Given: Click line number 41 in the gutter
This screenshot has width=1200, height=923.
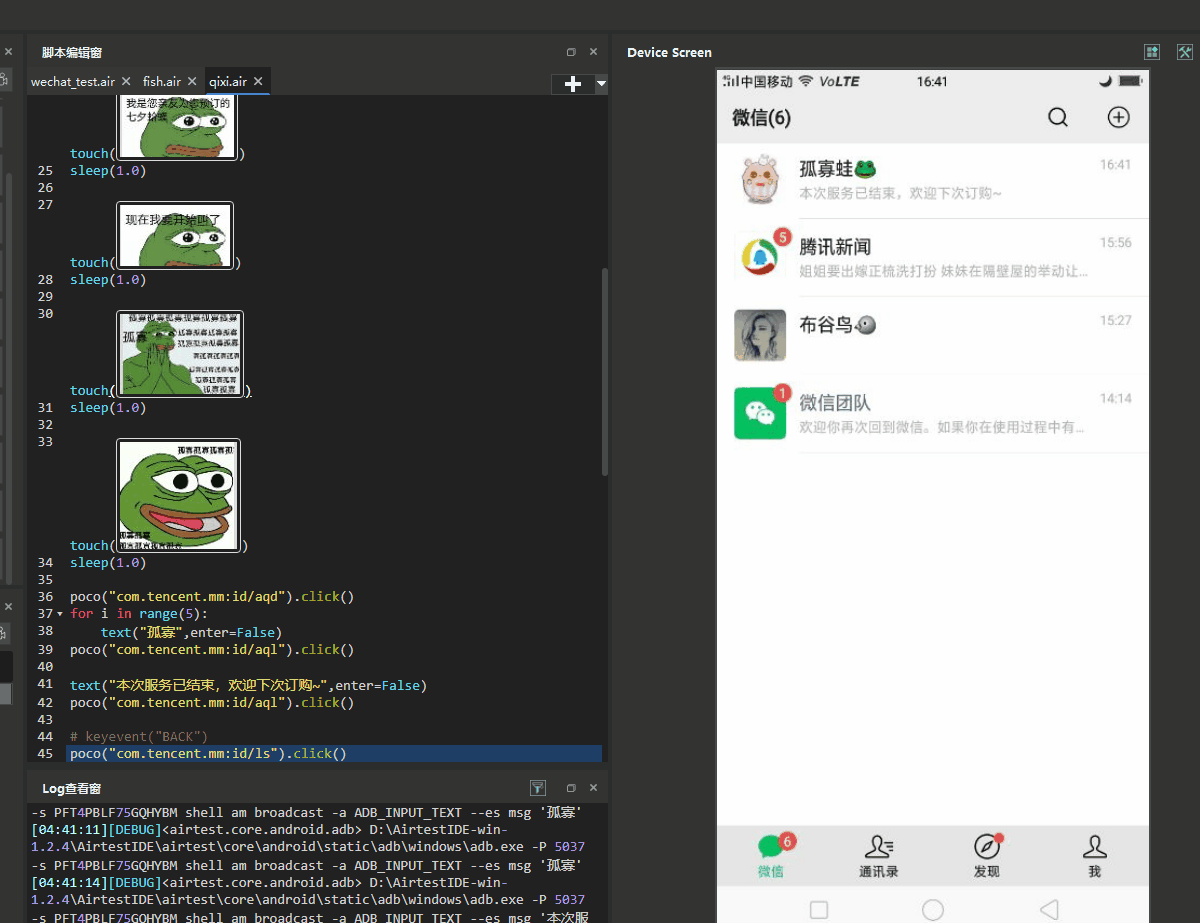Looking at the screenshot, I should [x=44, y=685].
